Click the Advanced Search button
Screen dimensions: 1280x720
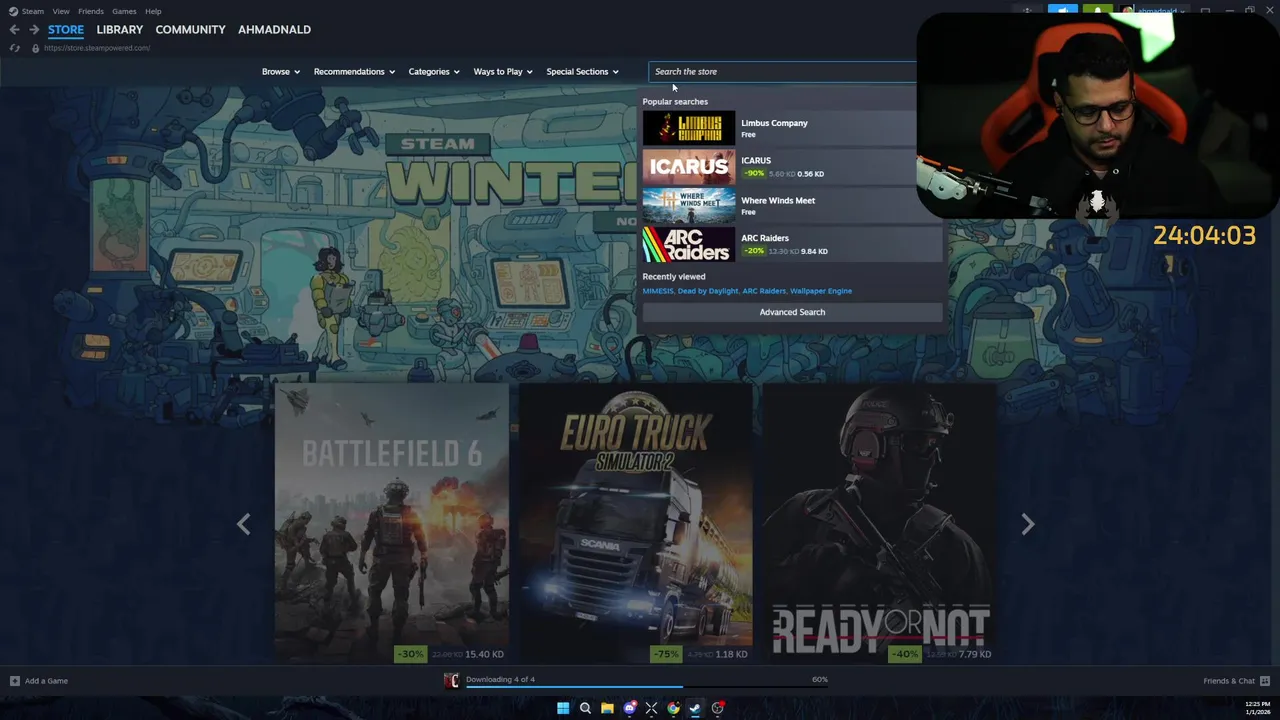[x=792, y=312]
